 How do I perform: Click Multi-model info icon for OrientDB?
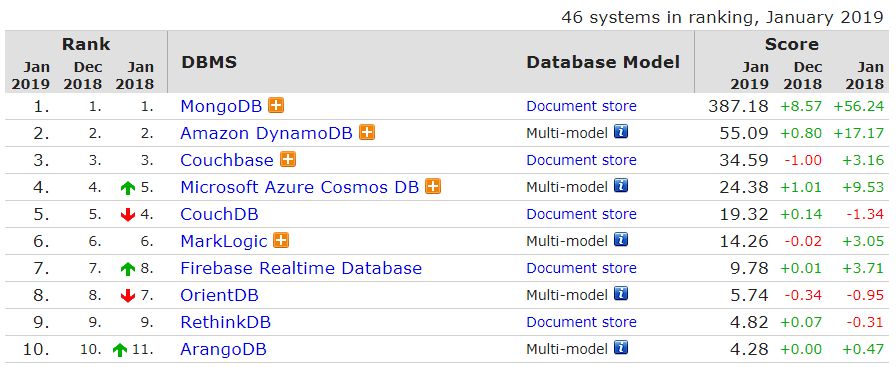coord(621,294)
